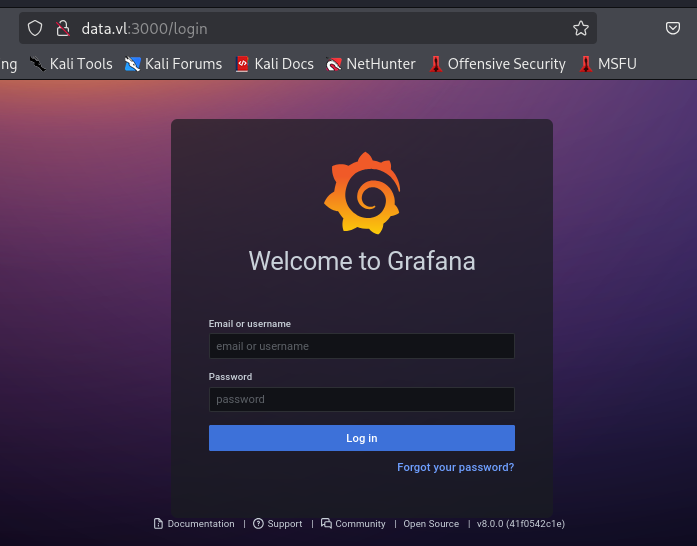697x546 pixels.
Task: Click the Kali Tools bookmark icon
Action: [38, 64]
